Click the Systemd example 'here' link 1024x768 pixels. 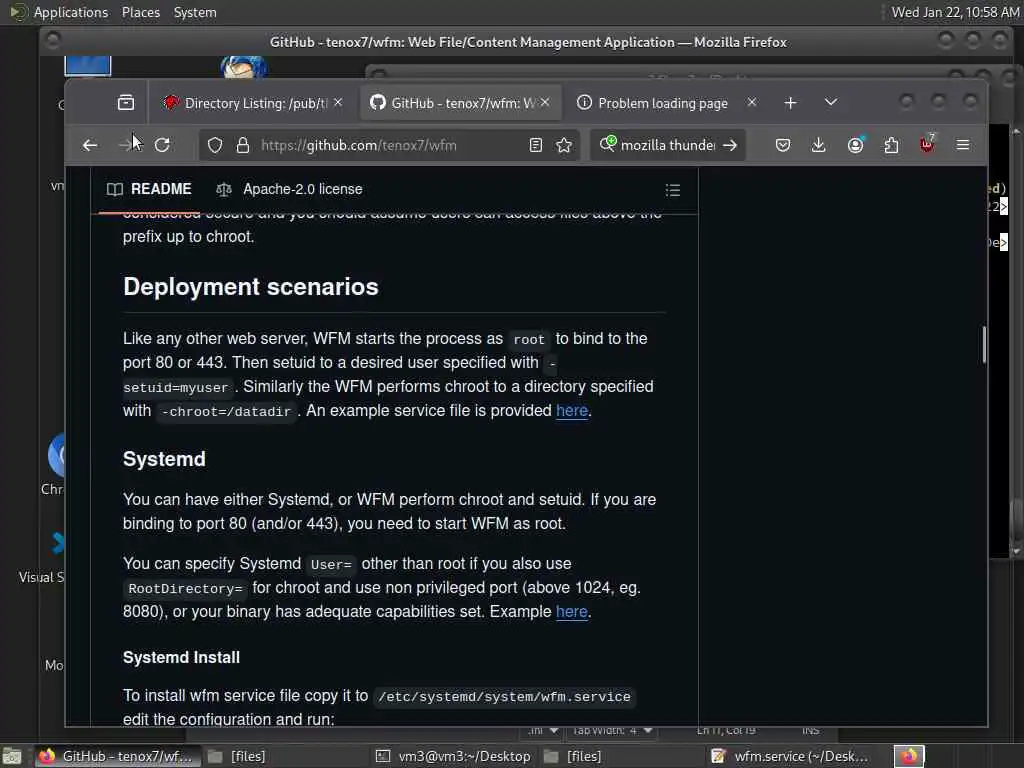click(x=571, y=612)
